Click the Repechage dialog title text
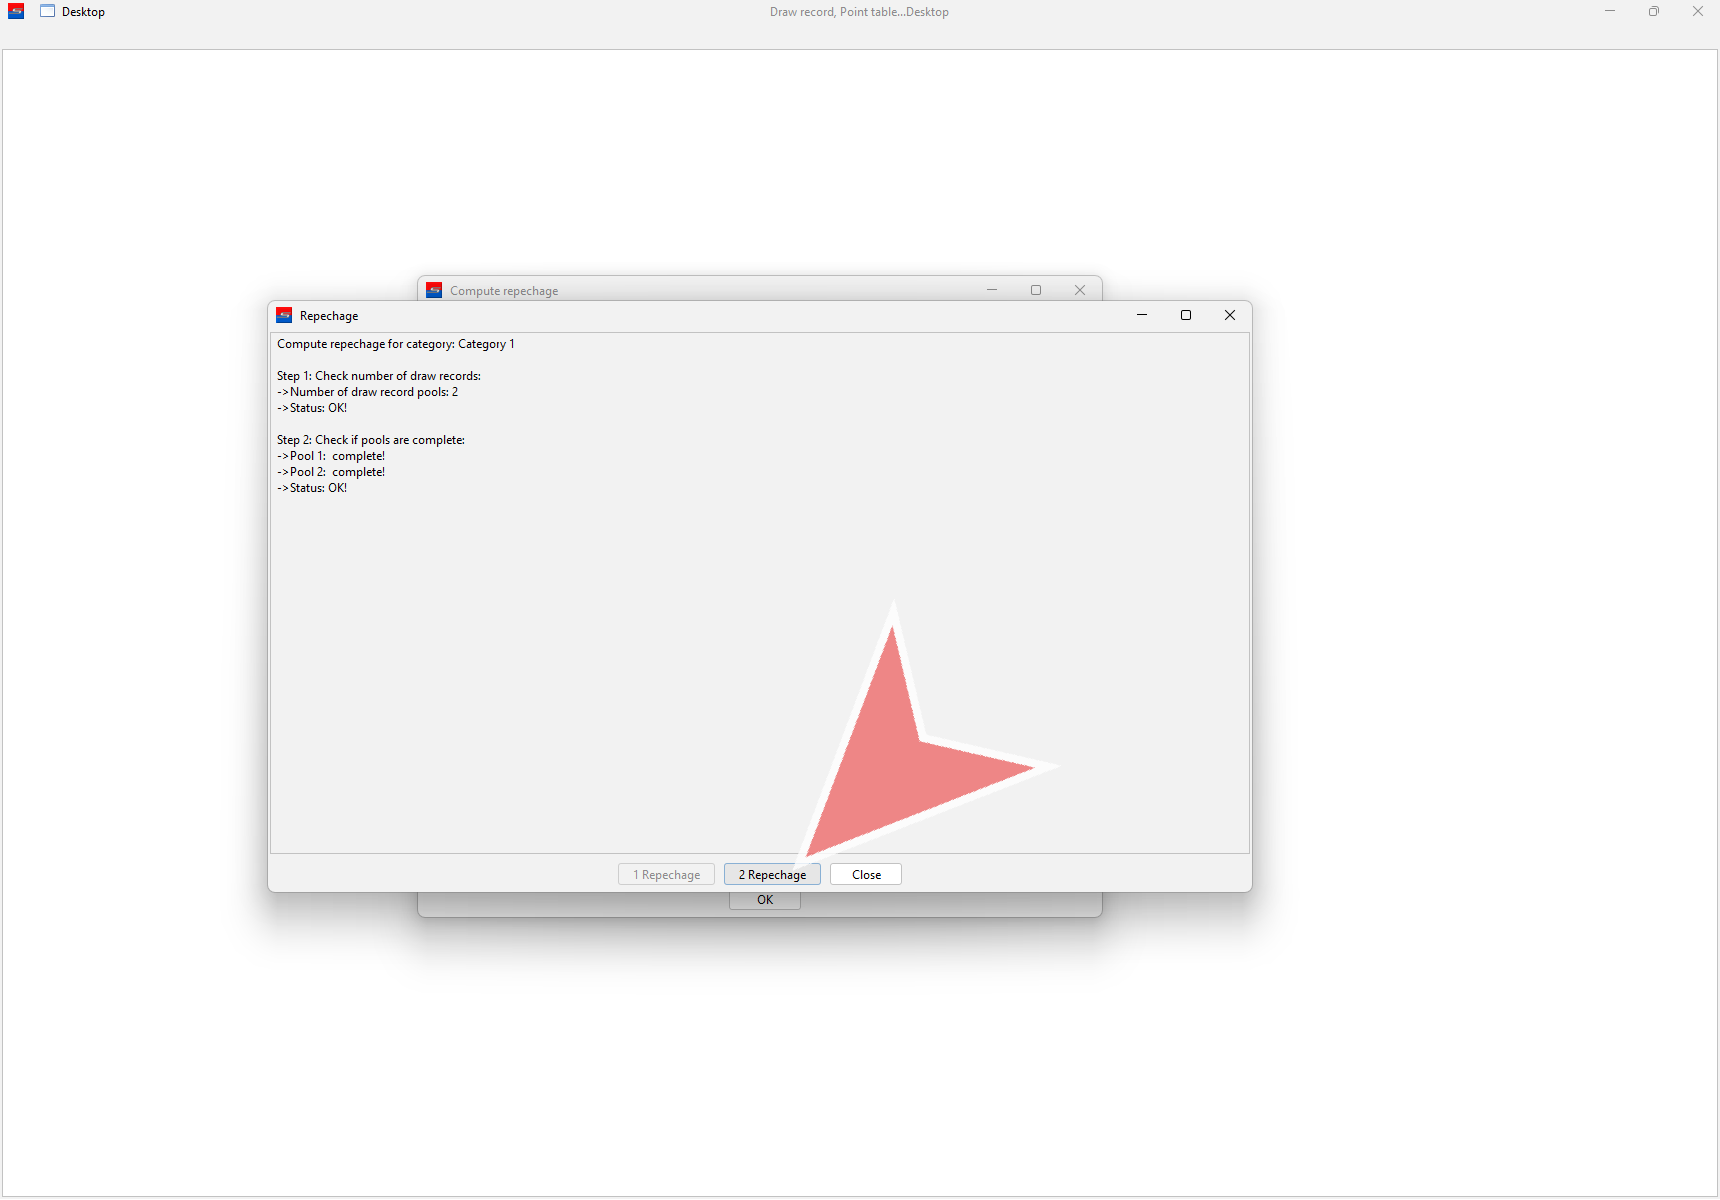 tap(329, 316)
